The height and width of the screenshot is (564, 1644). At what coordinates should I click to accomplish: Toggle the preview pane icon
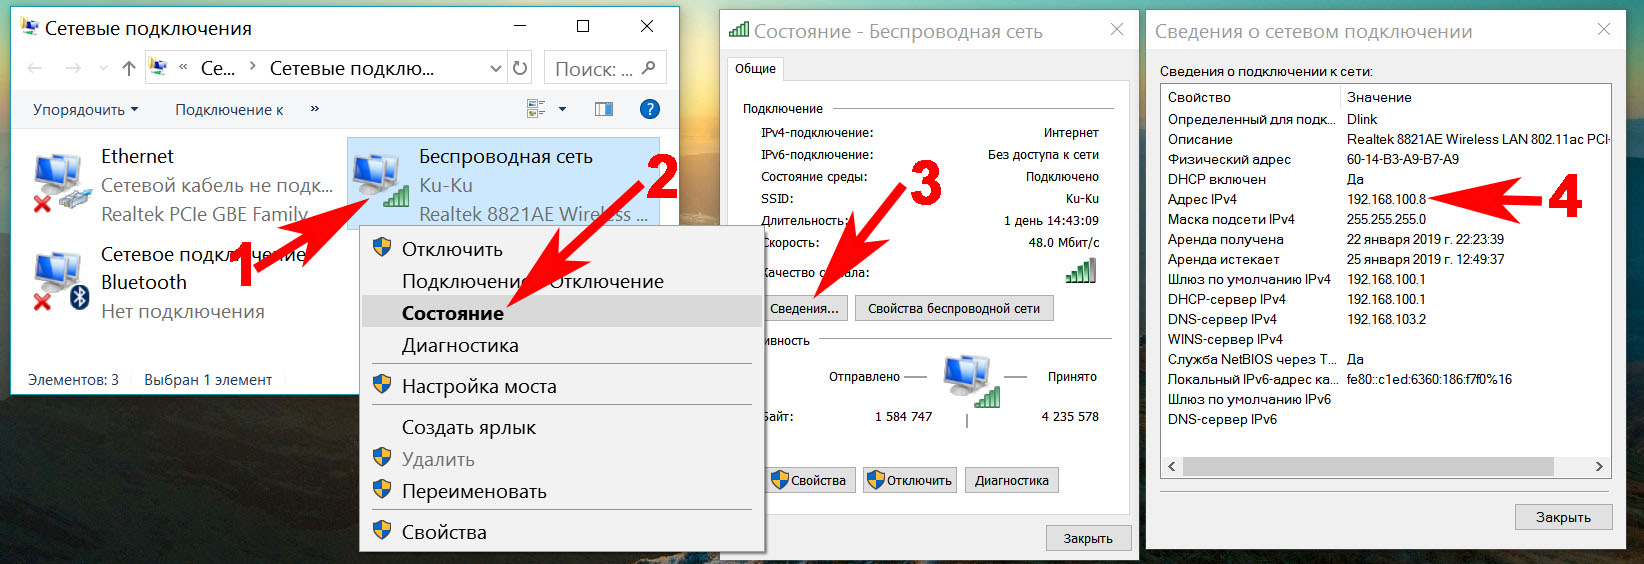604,109
